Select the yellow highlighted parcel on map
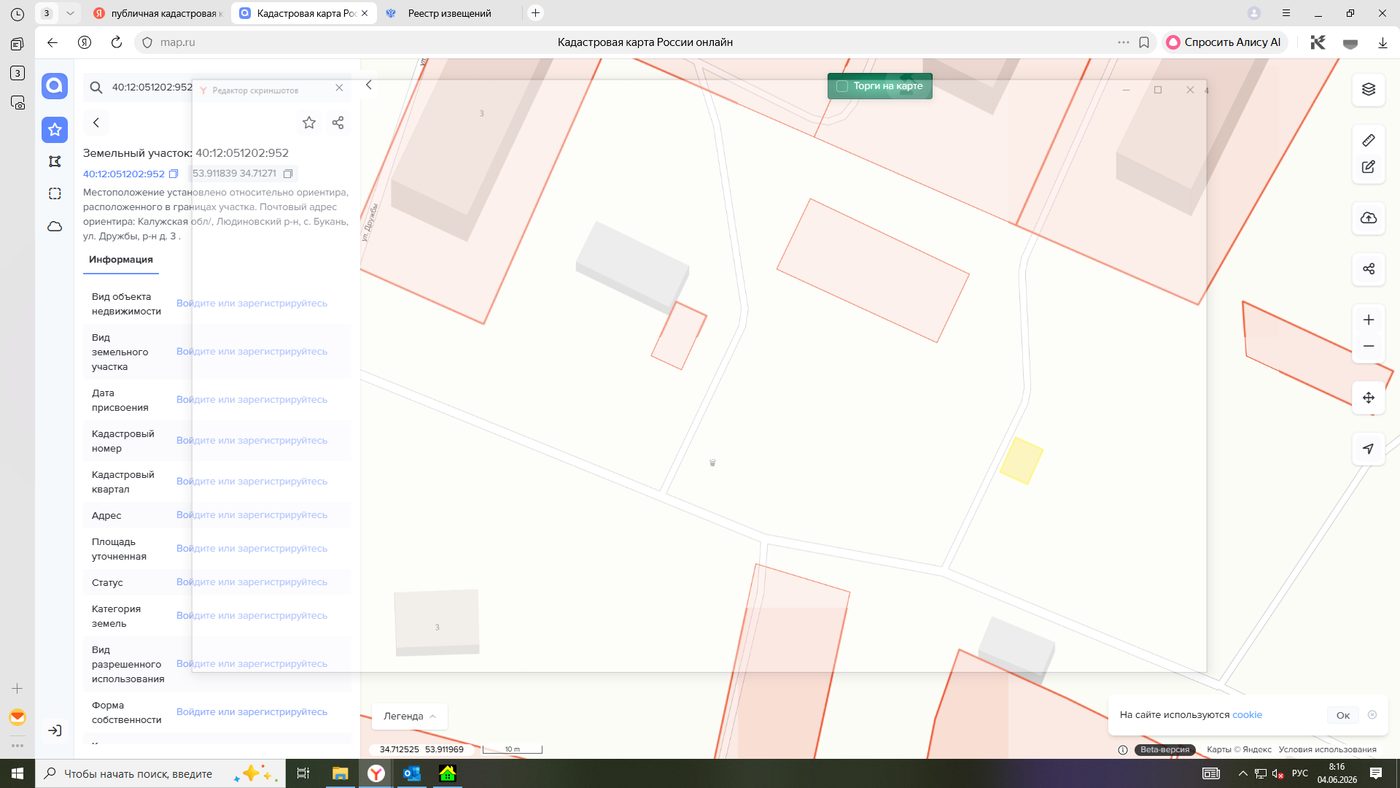The width and height of the screenshot is (1400, 788). 1021,460
